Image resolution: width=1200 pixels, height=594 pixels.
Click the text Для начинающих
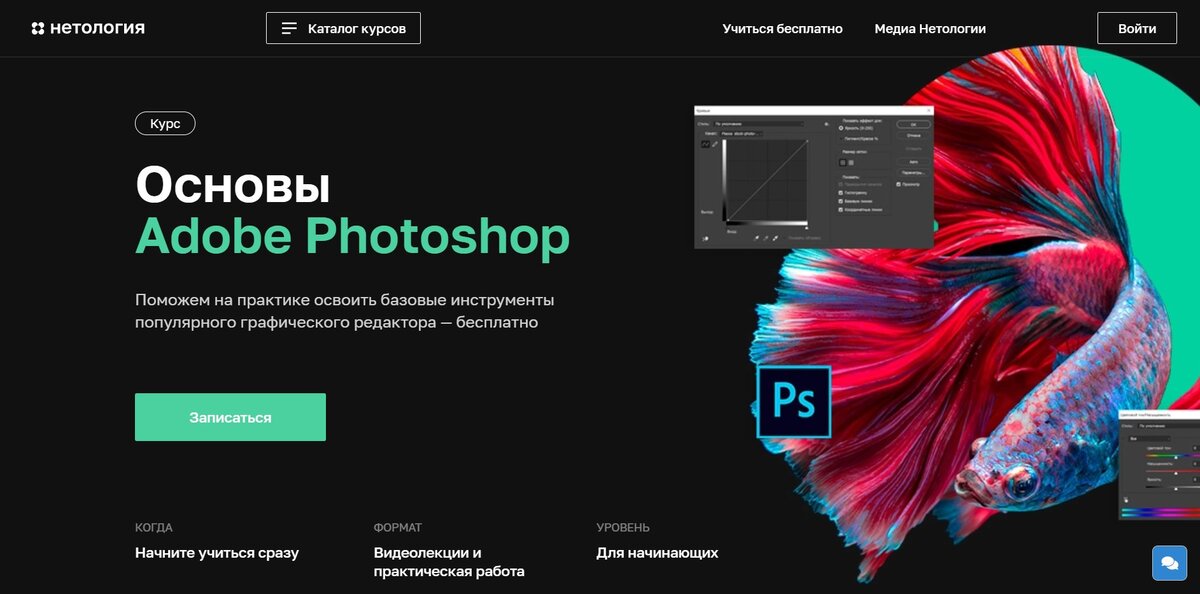pos(657,552)
